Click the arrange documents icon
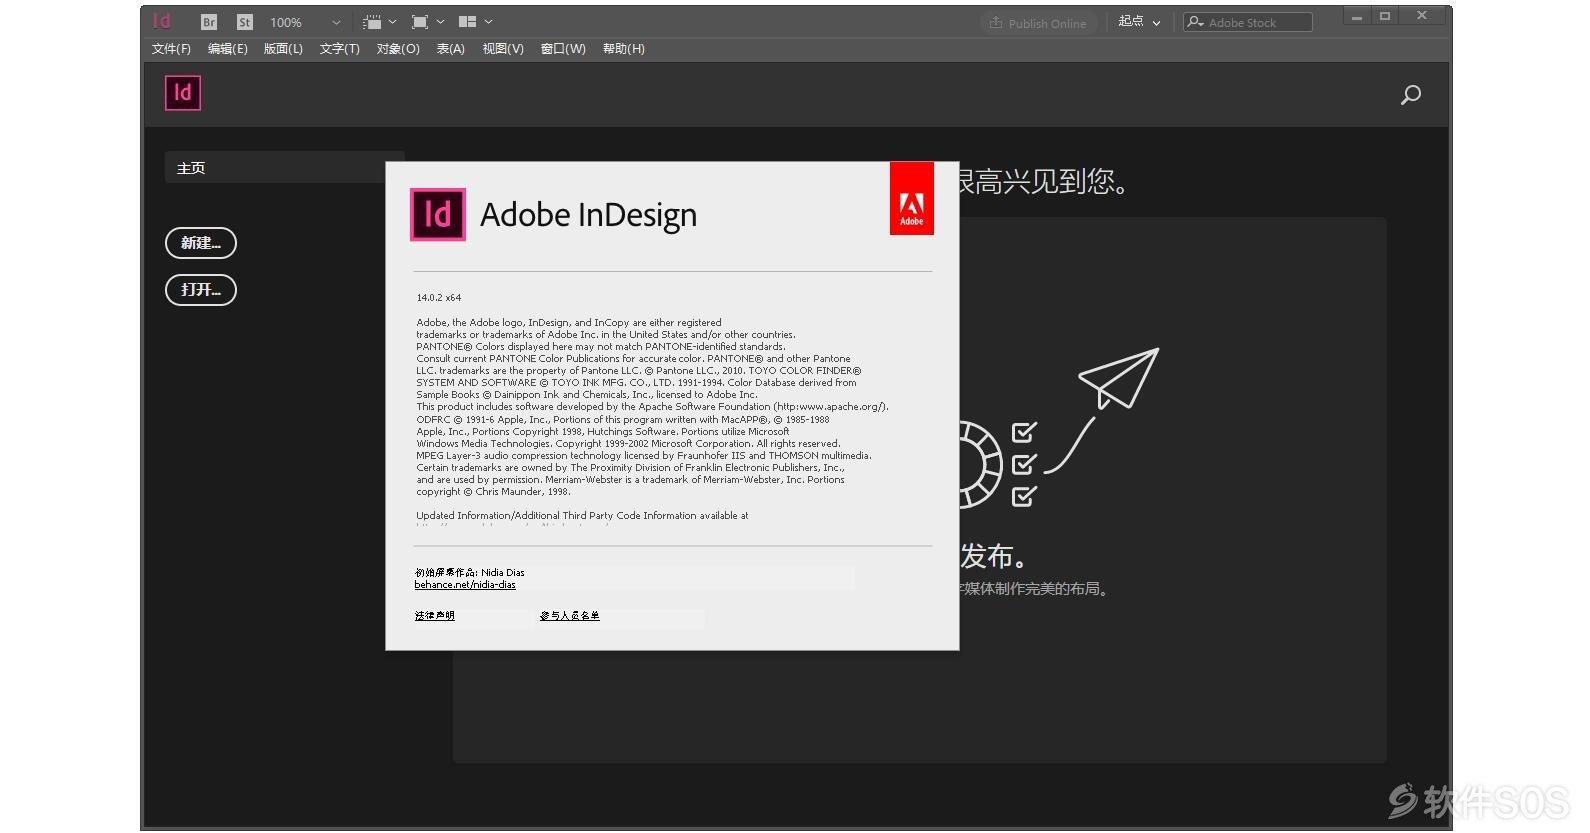Viewport: 1590px width, 833px height. 467,22
